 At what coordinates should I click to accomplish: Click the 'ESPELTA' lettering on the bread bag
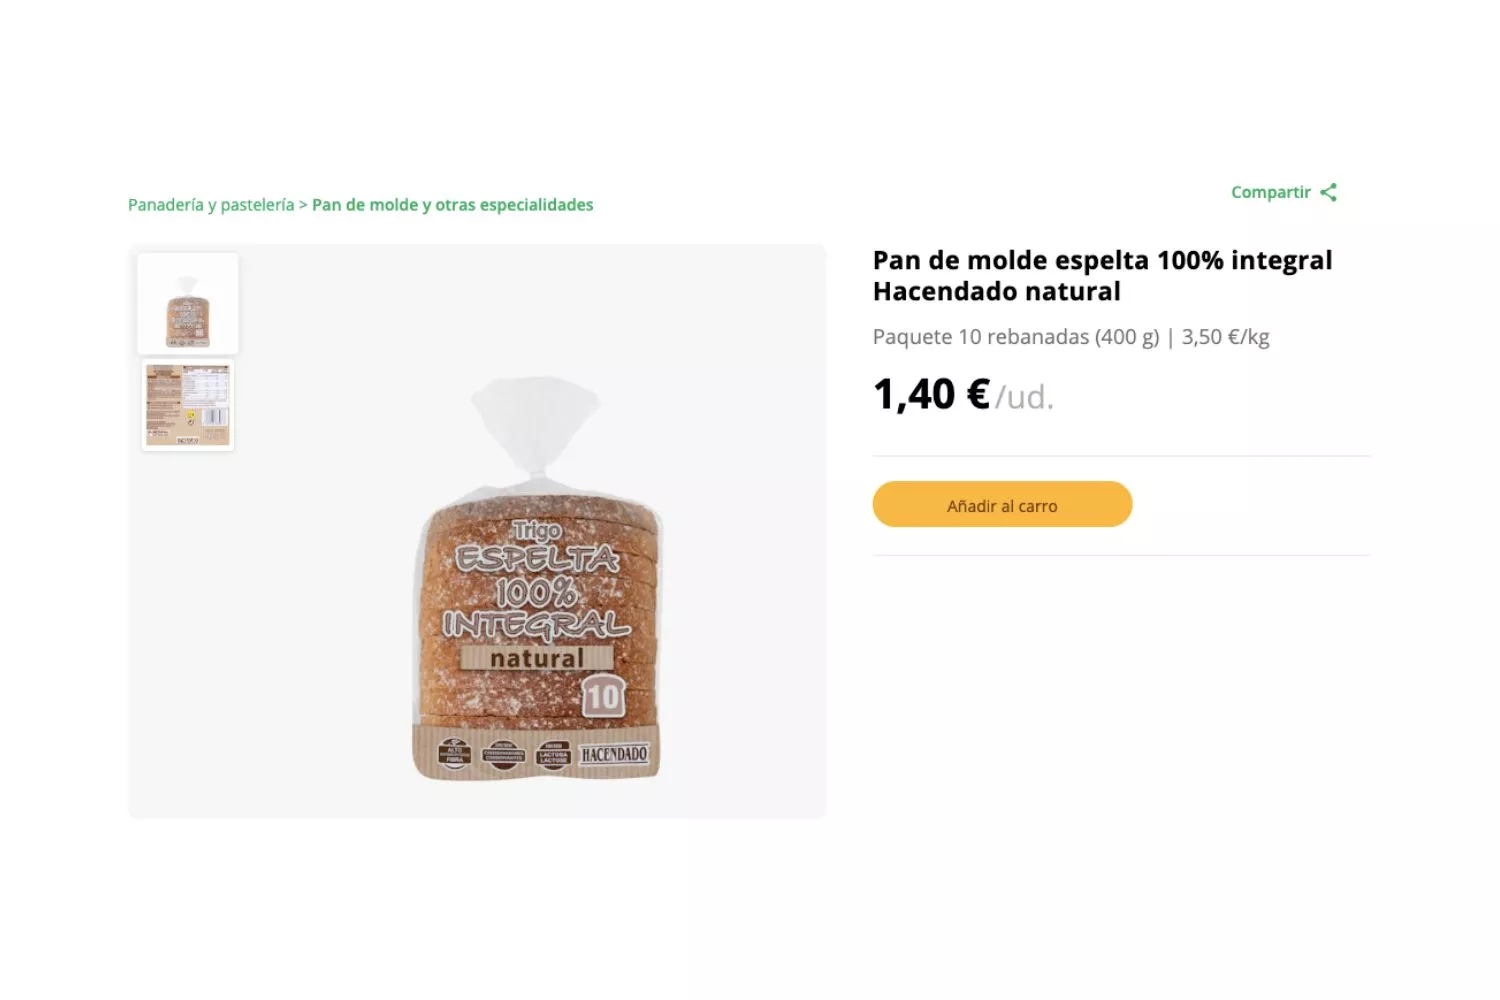pos(537,559)
